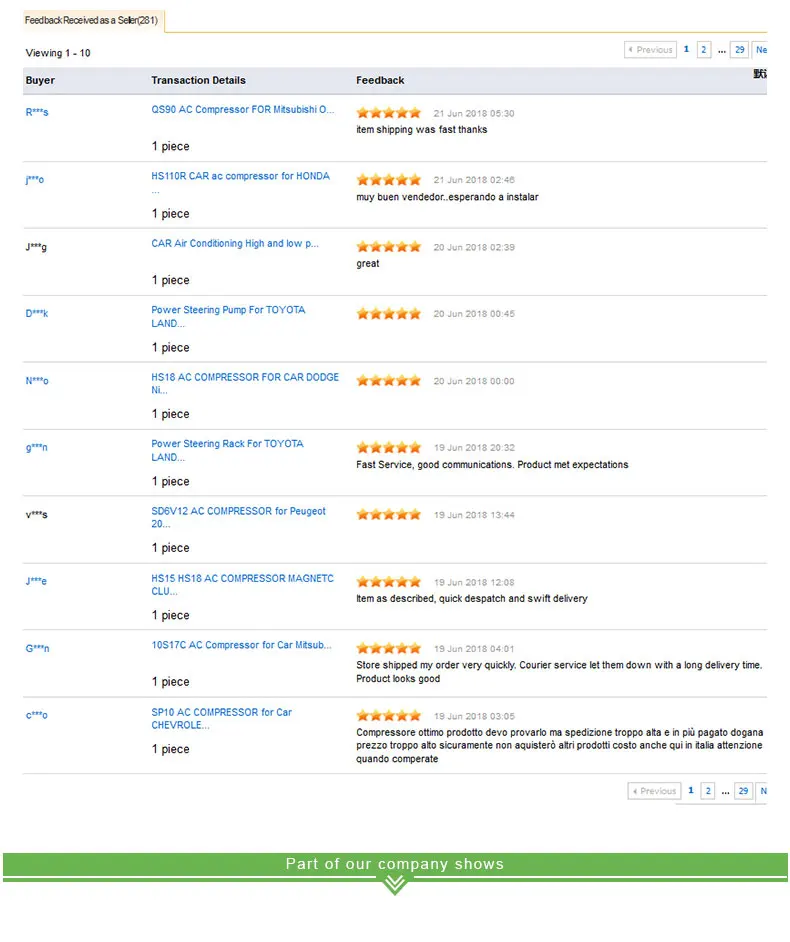Click the Transaction Details column header
The height and width of the screenshot is (942, 790).
point(198,81)
